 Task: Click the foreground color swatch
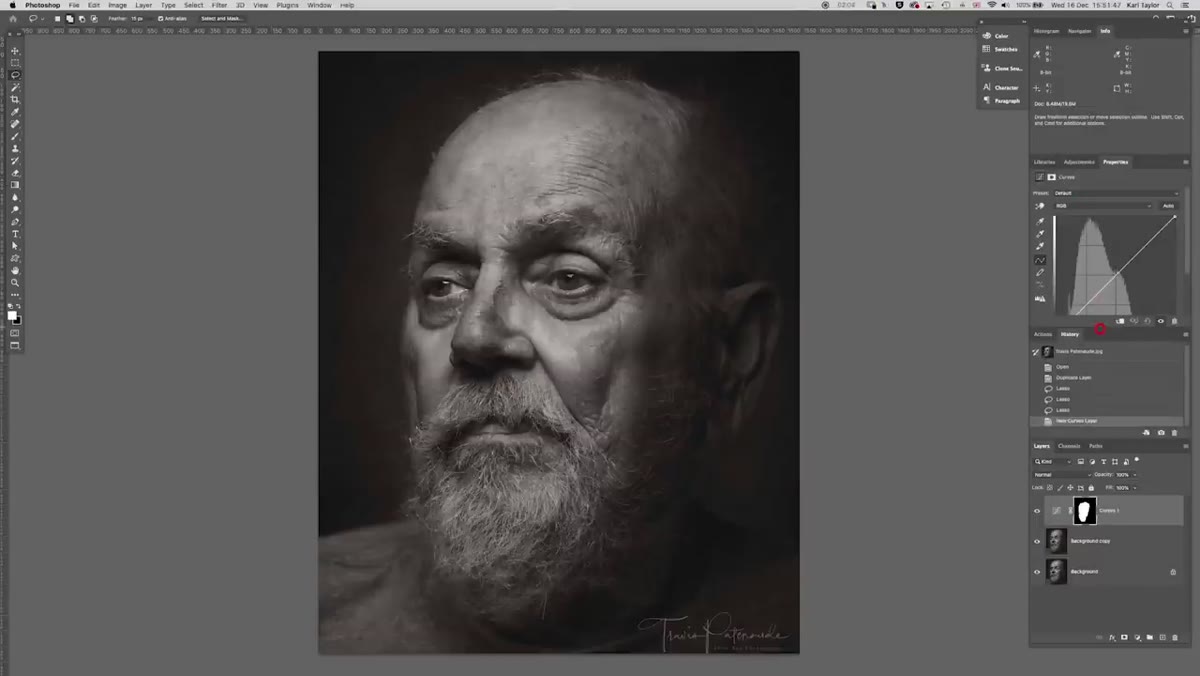click(12, 315)
